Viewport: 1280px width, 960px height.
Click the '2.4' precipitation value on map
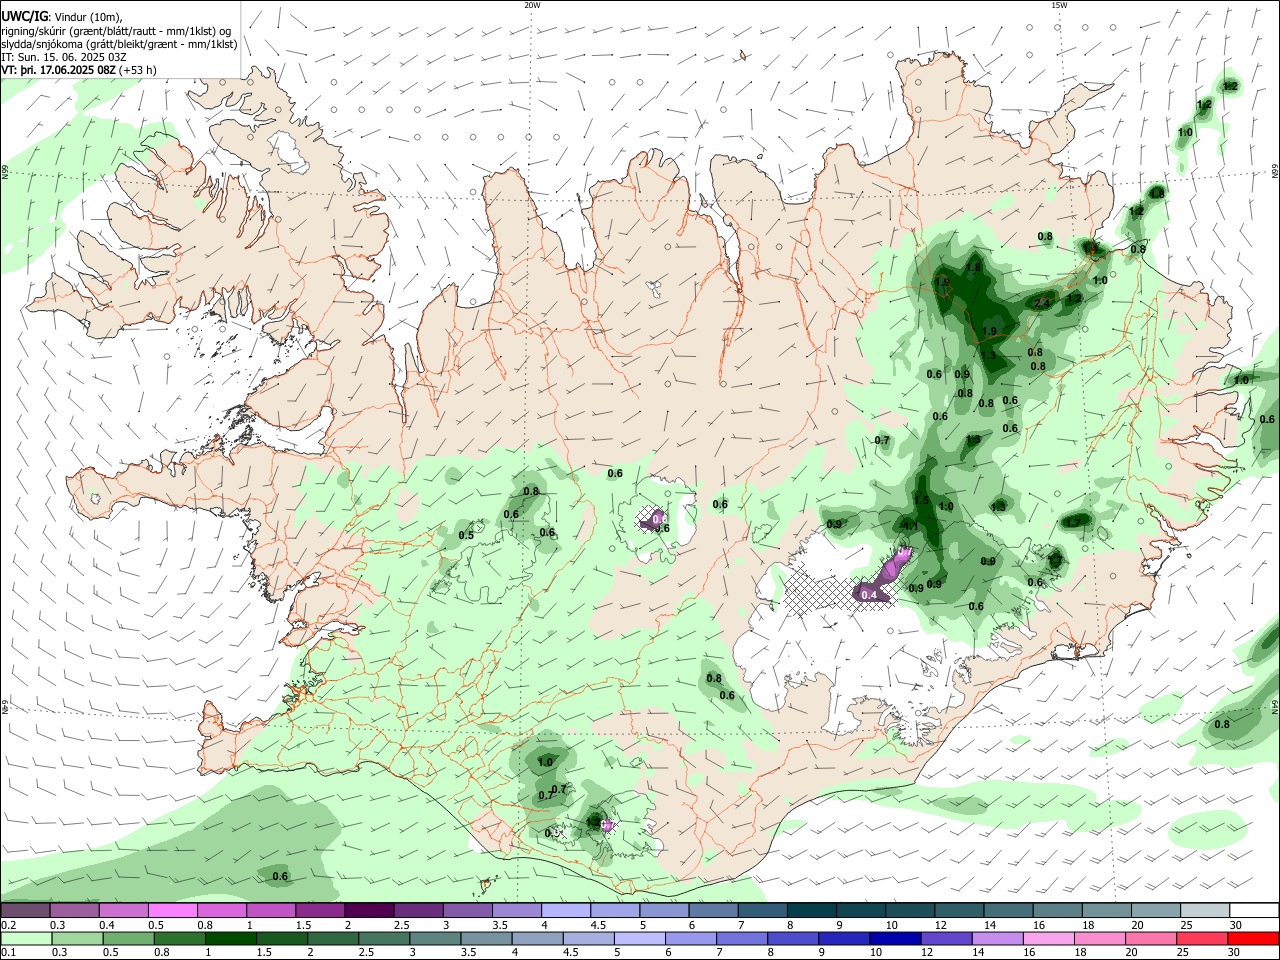(x=1041, y=302)
